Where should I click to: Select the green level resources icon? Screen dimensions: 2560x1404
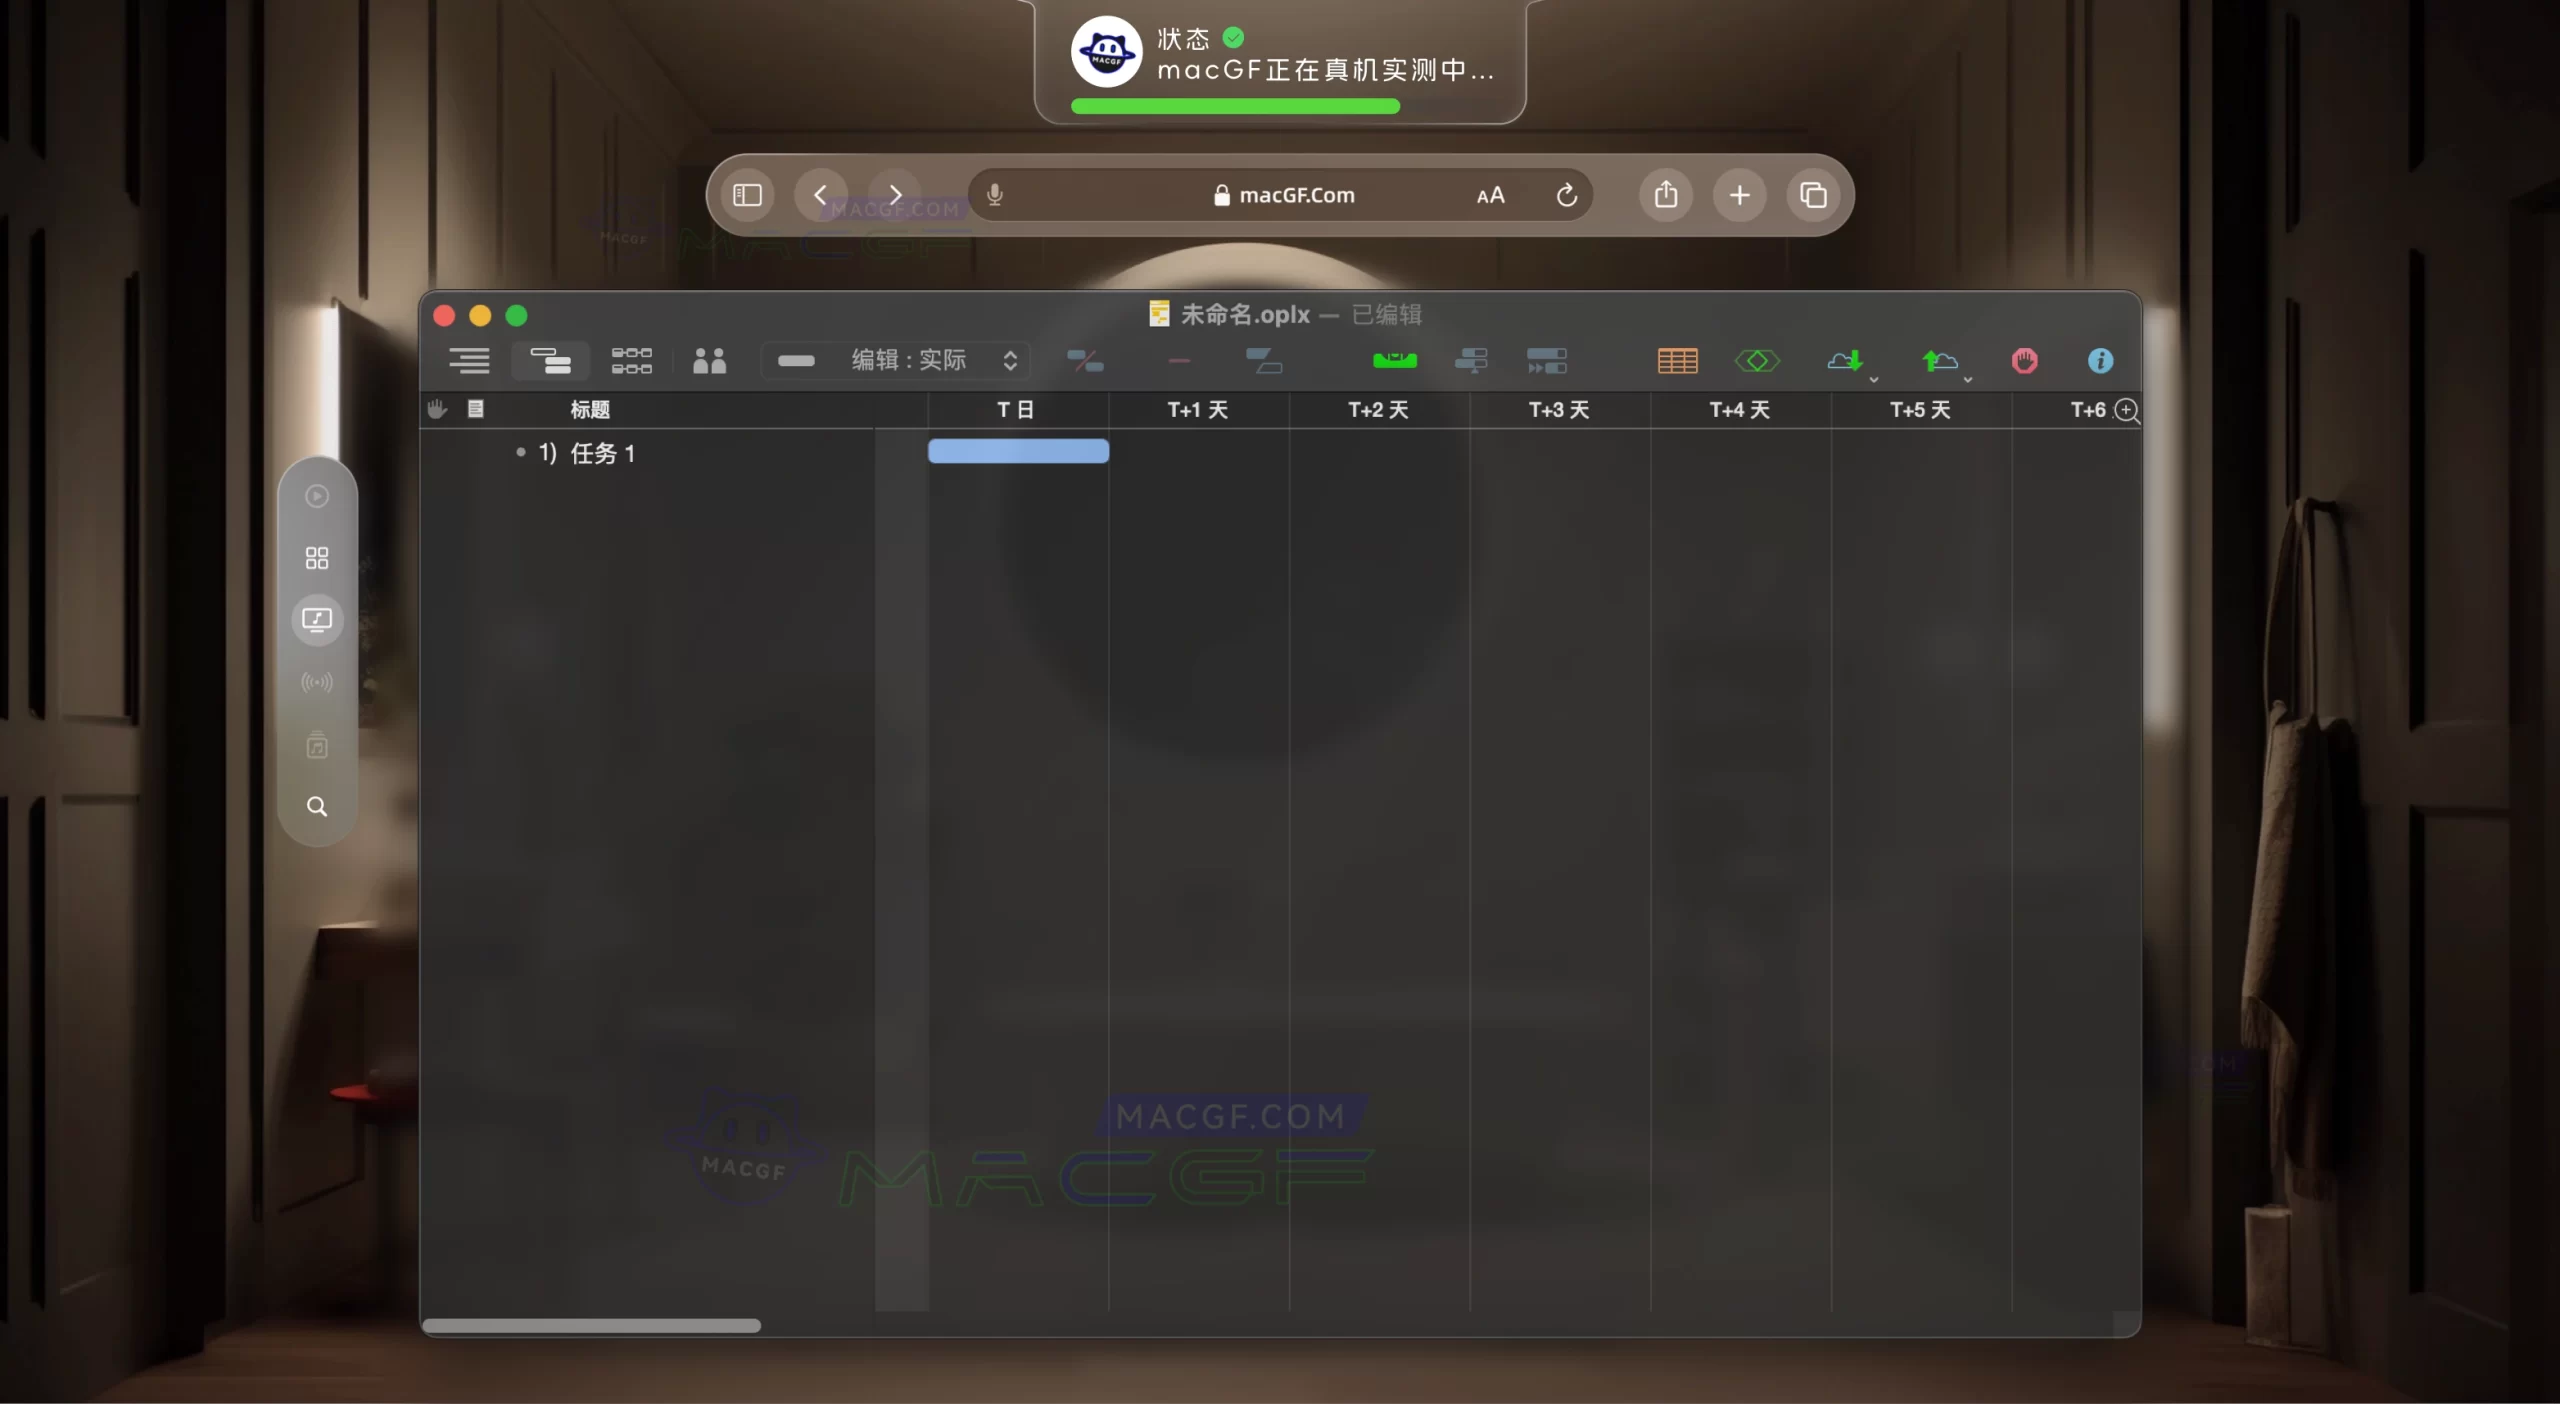point(1395,361)
